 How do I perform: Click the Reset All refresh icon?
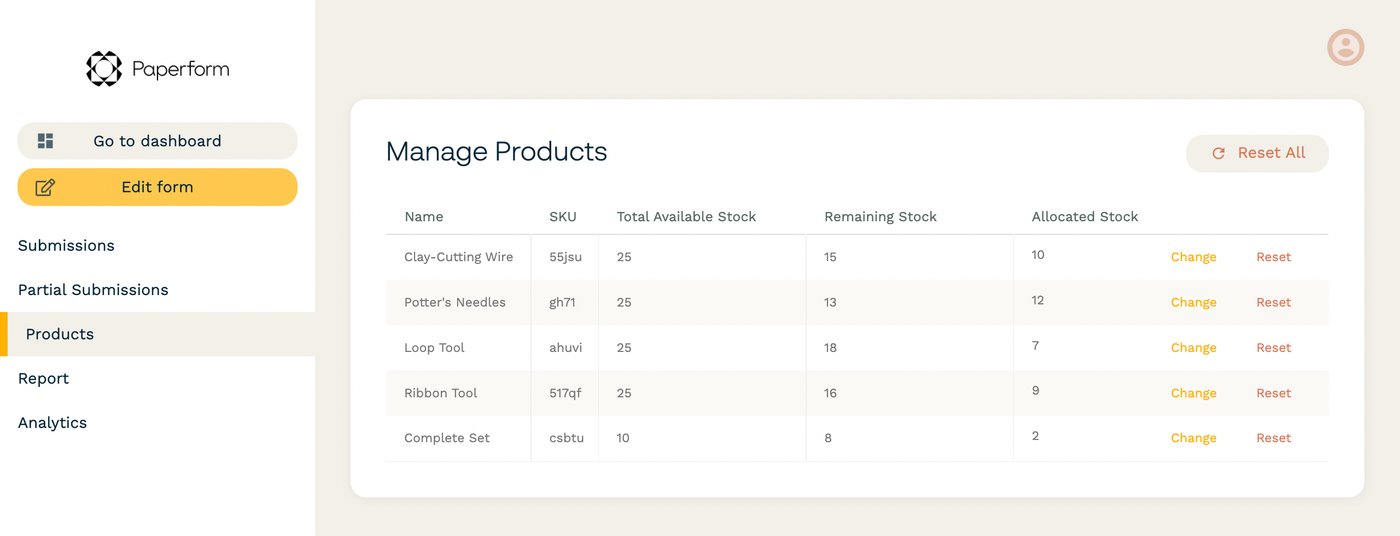click(x=1218, y=153)
